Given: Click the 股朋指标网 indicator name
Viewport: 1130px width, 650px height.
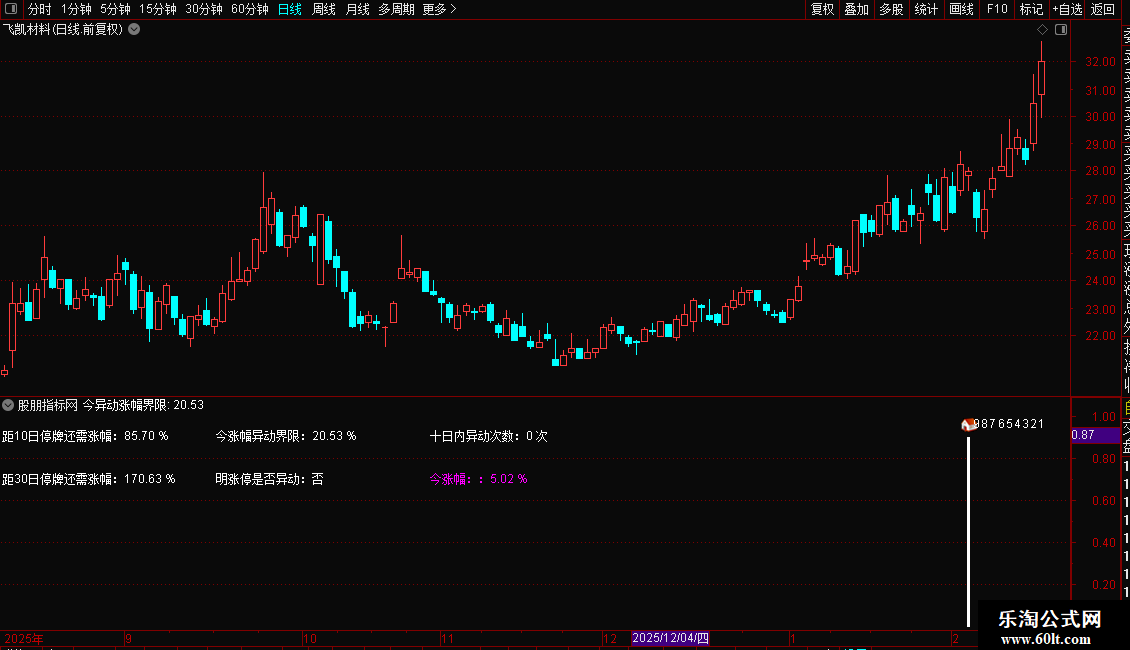Looking at the screenshot, I should (x=48, y=405).
